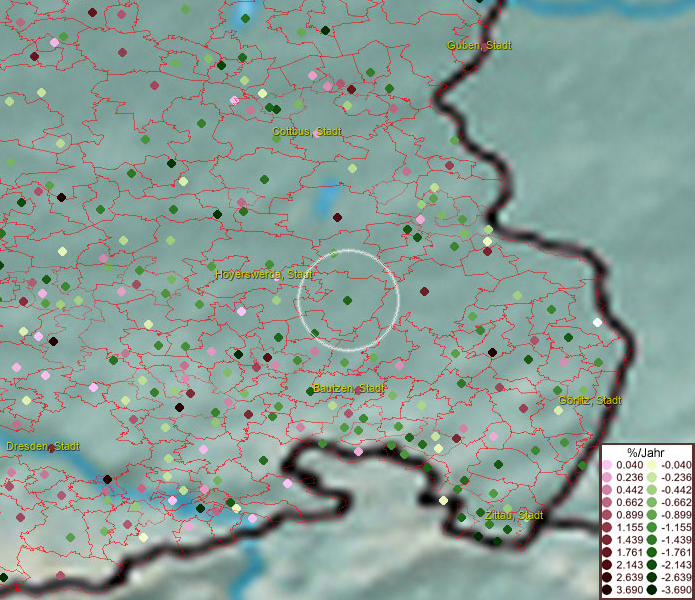The height and width of the screenshot is (600, 695).
Task: Click the %/Jahr legend title
Action: click(x=646, y=453)
